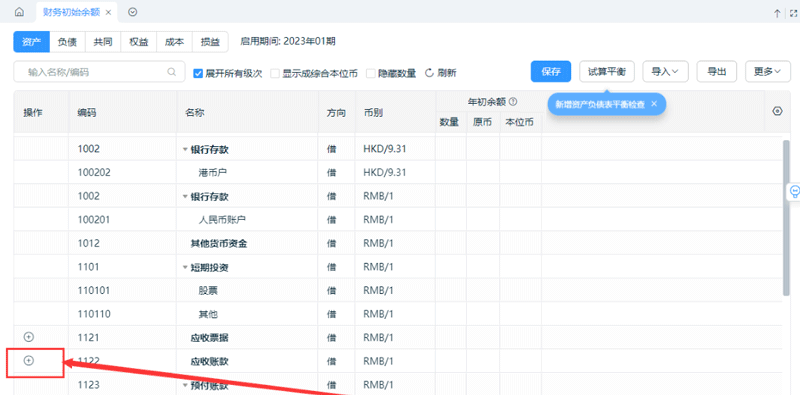Select the 人民币账户 row name
Viewport: 800px width, 395px height.
point(222,220)
